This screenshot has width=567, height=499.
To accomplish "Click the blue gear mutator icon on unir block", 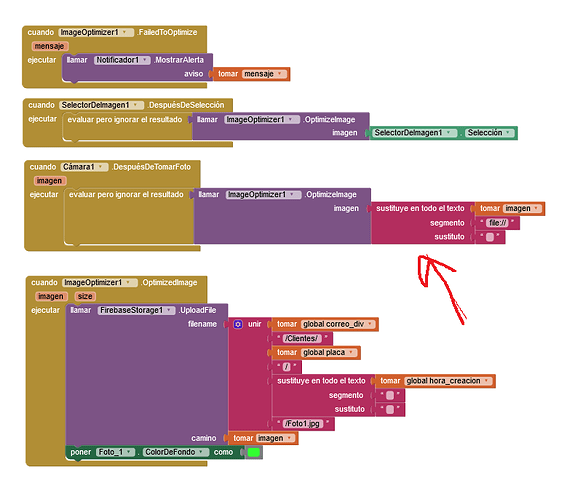I will [x=238, y=324].
